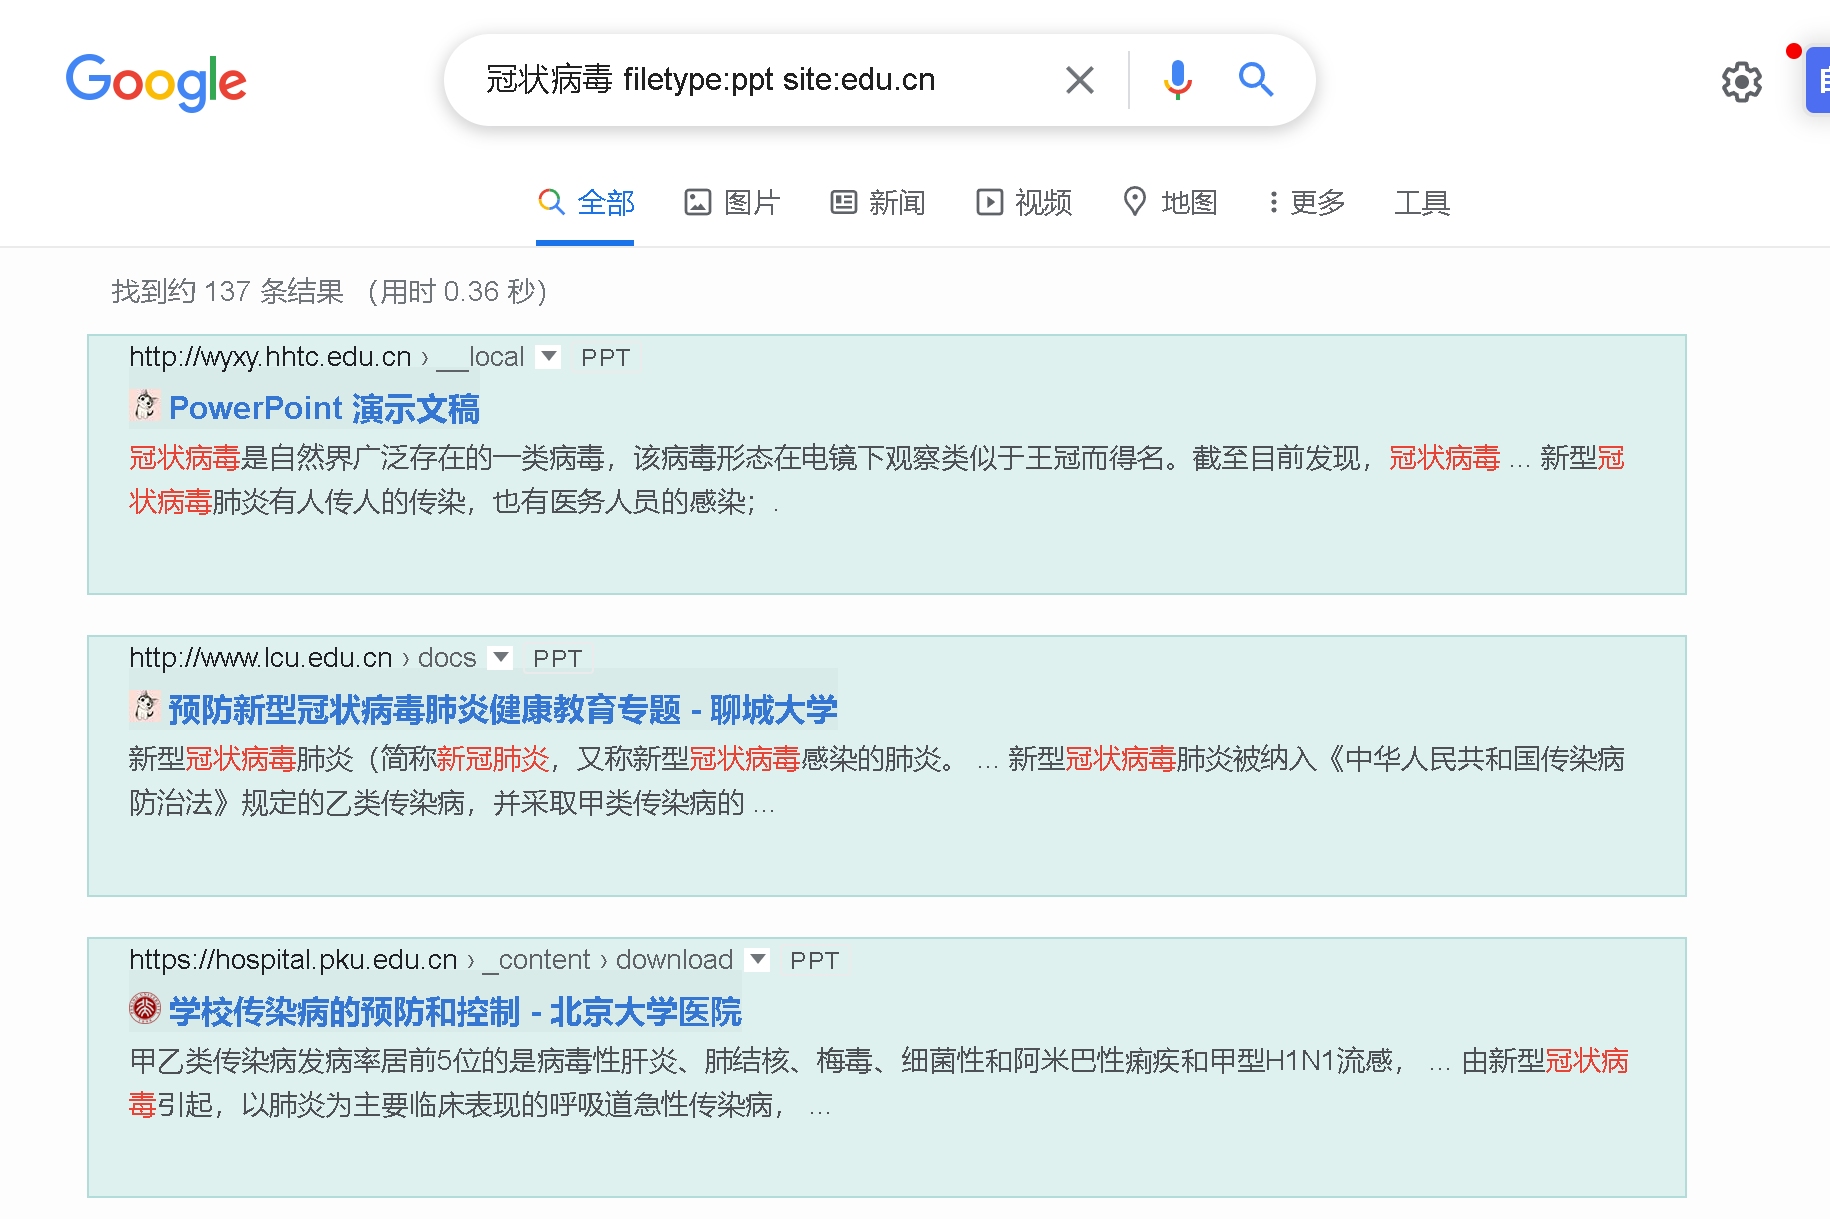Open the result options arrow for hospital.pku.edu.cn

(x=758, y=959)
